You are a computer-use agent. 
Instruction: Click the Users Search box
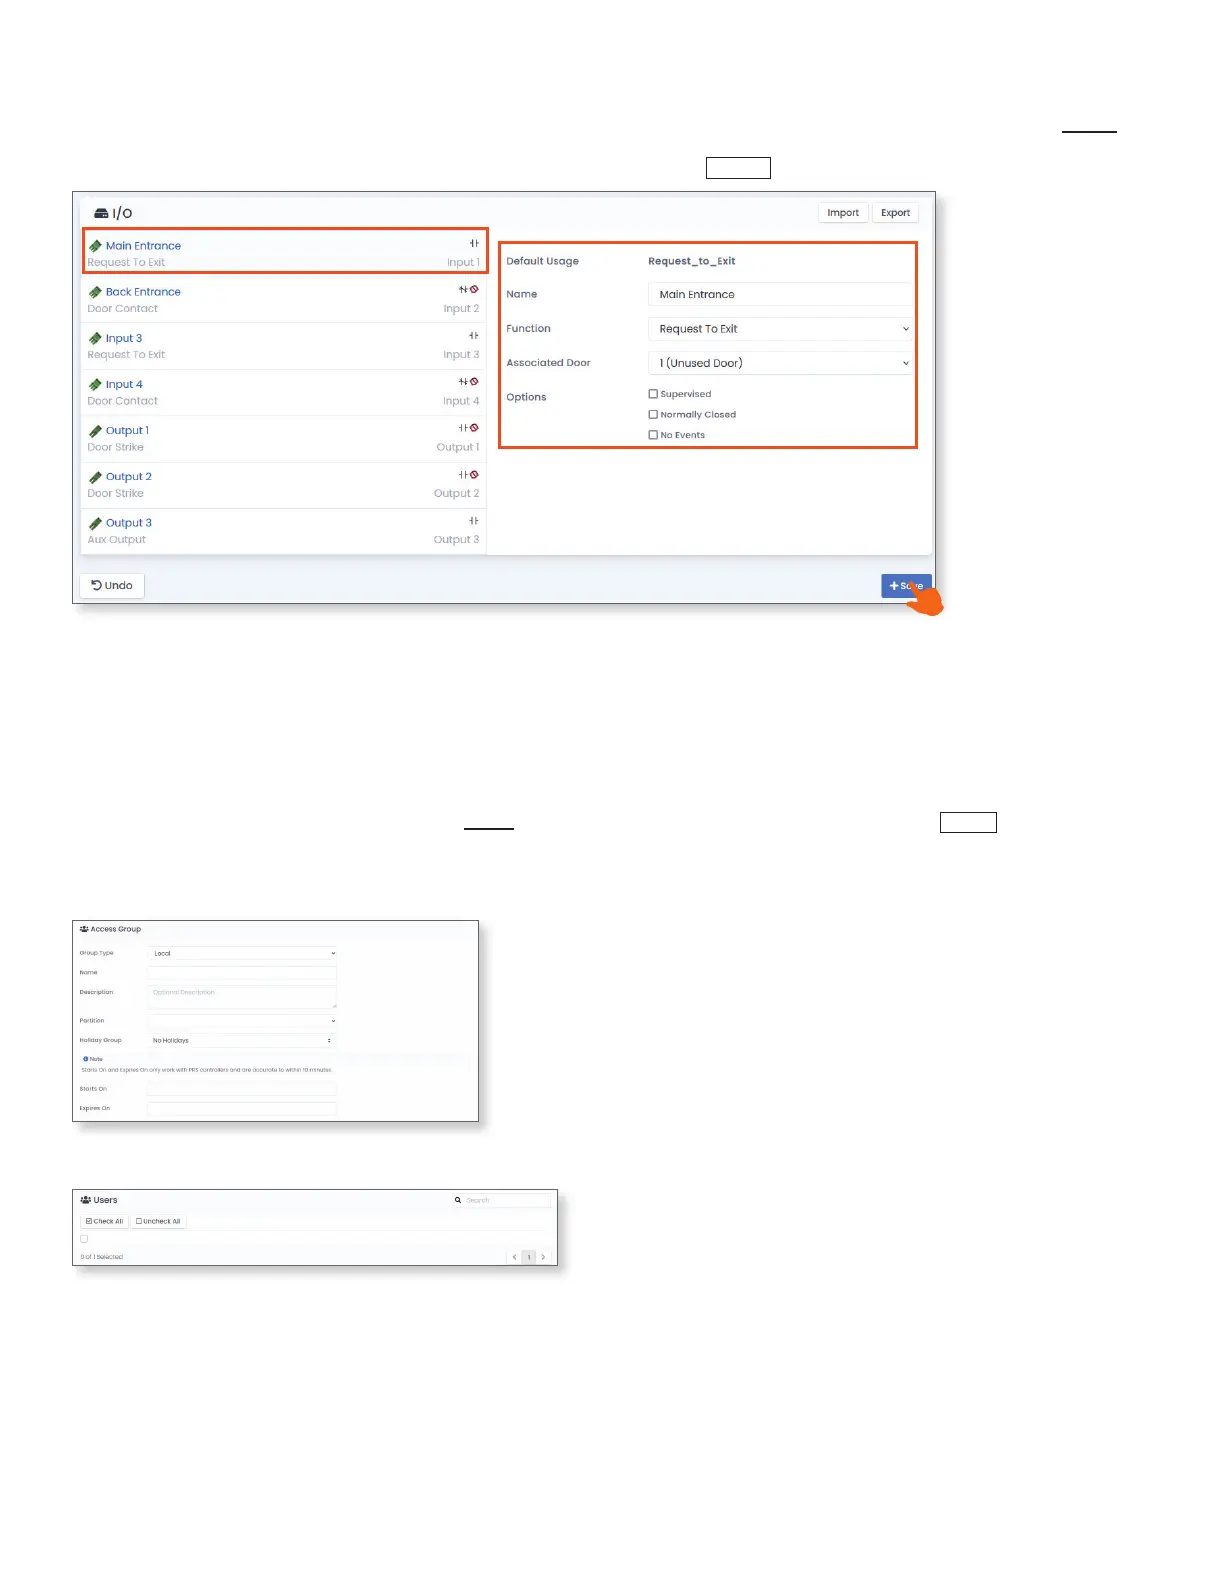tap(502, 1200)
